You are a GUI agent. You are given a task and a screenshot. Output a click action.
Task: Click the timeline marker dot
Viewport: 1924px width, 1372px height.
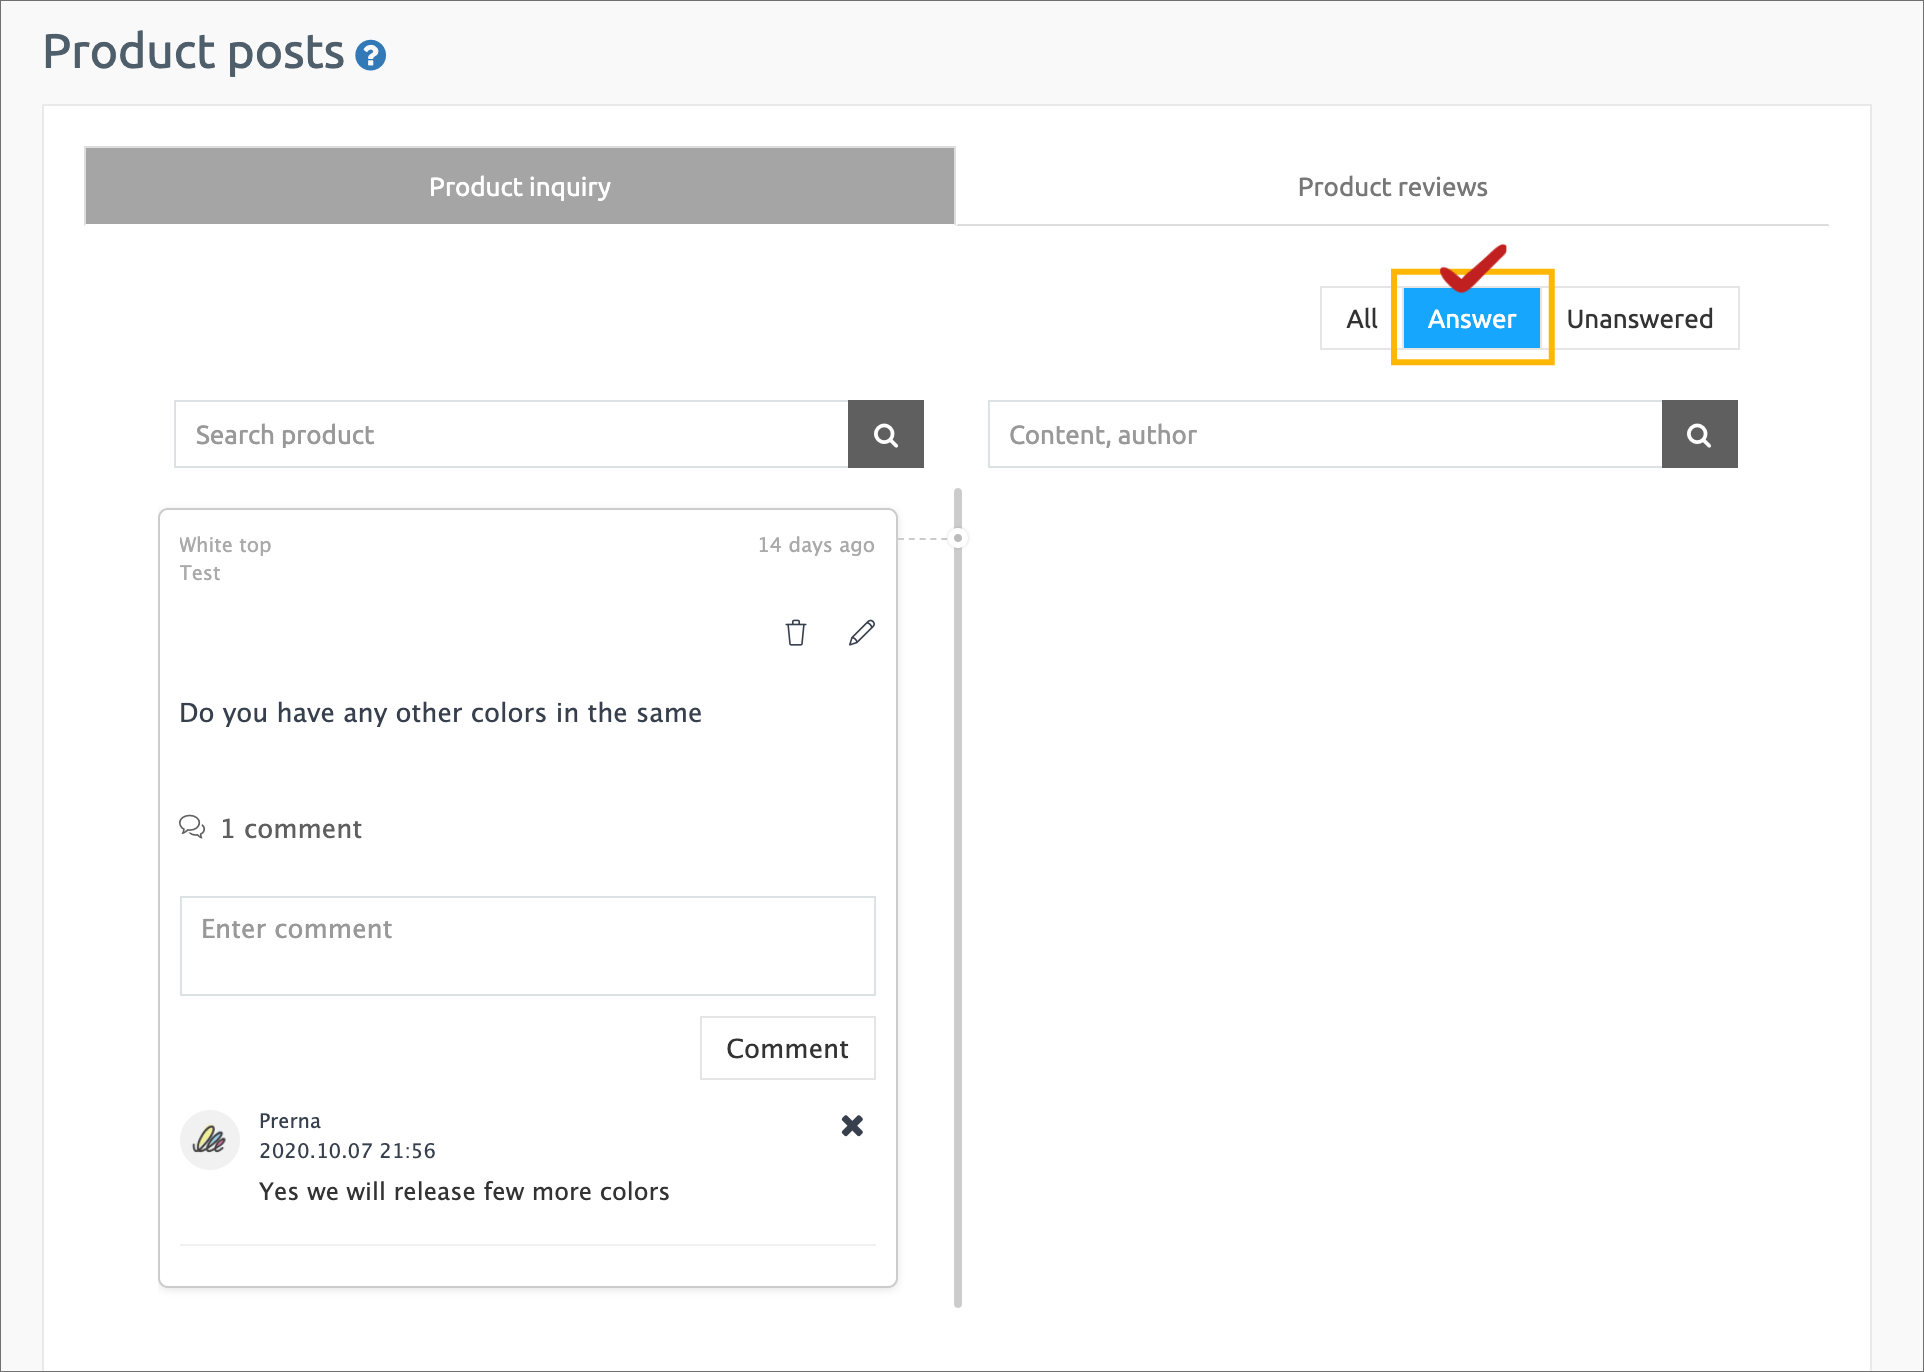pyautogui.click(x=958, y=538)
